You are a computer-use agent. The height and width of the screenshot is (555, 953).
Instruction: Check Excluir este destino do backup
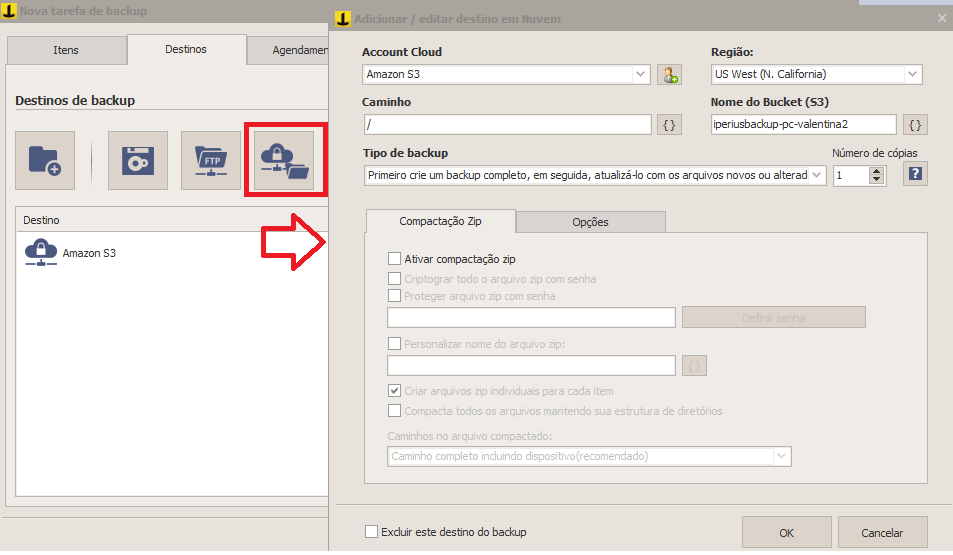[371, 532]
